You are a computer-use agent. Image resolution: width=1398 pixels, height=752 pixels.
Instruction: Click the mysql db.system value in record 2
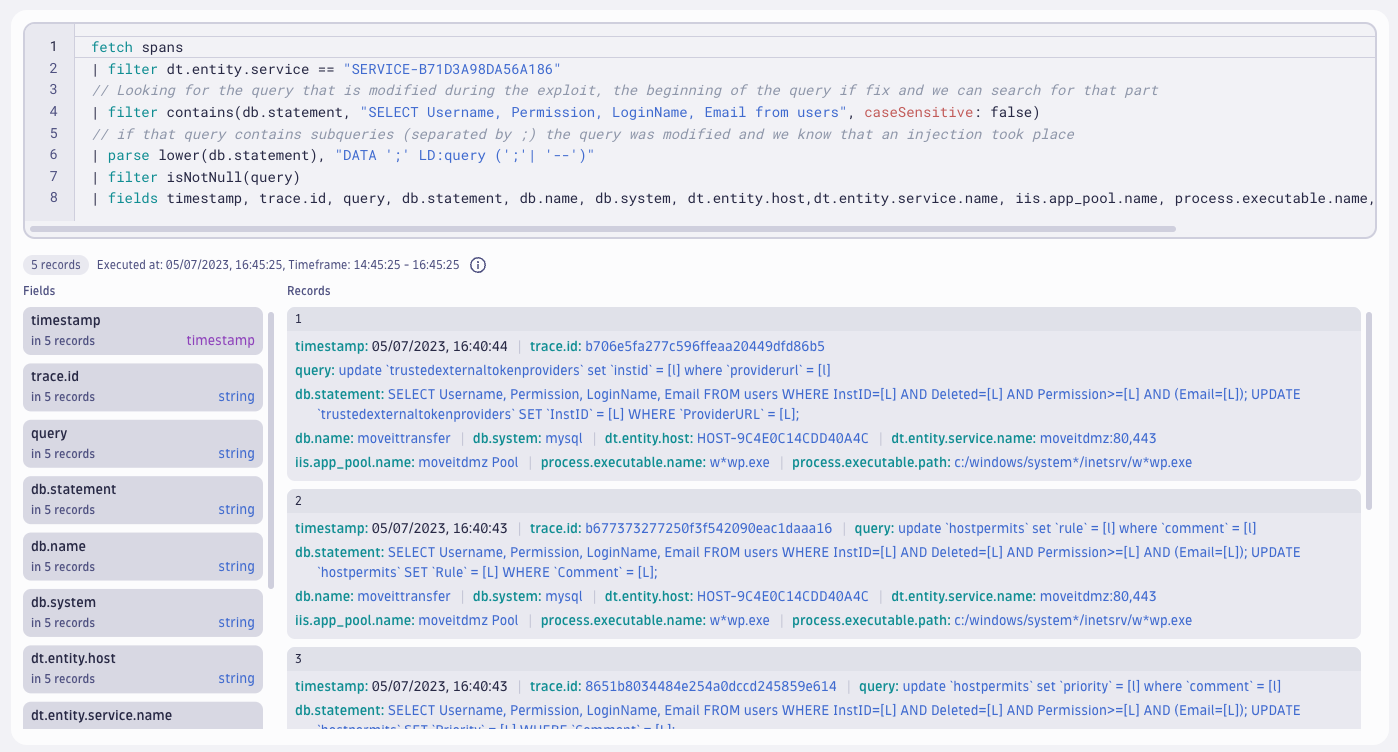click(564, 595)
